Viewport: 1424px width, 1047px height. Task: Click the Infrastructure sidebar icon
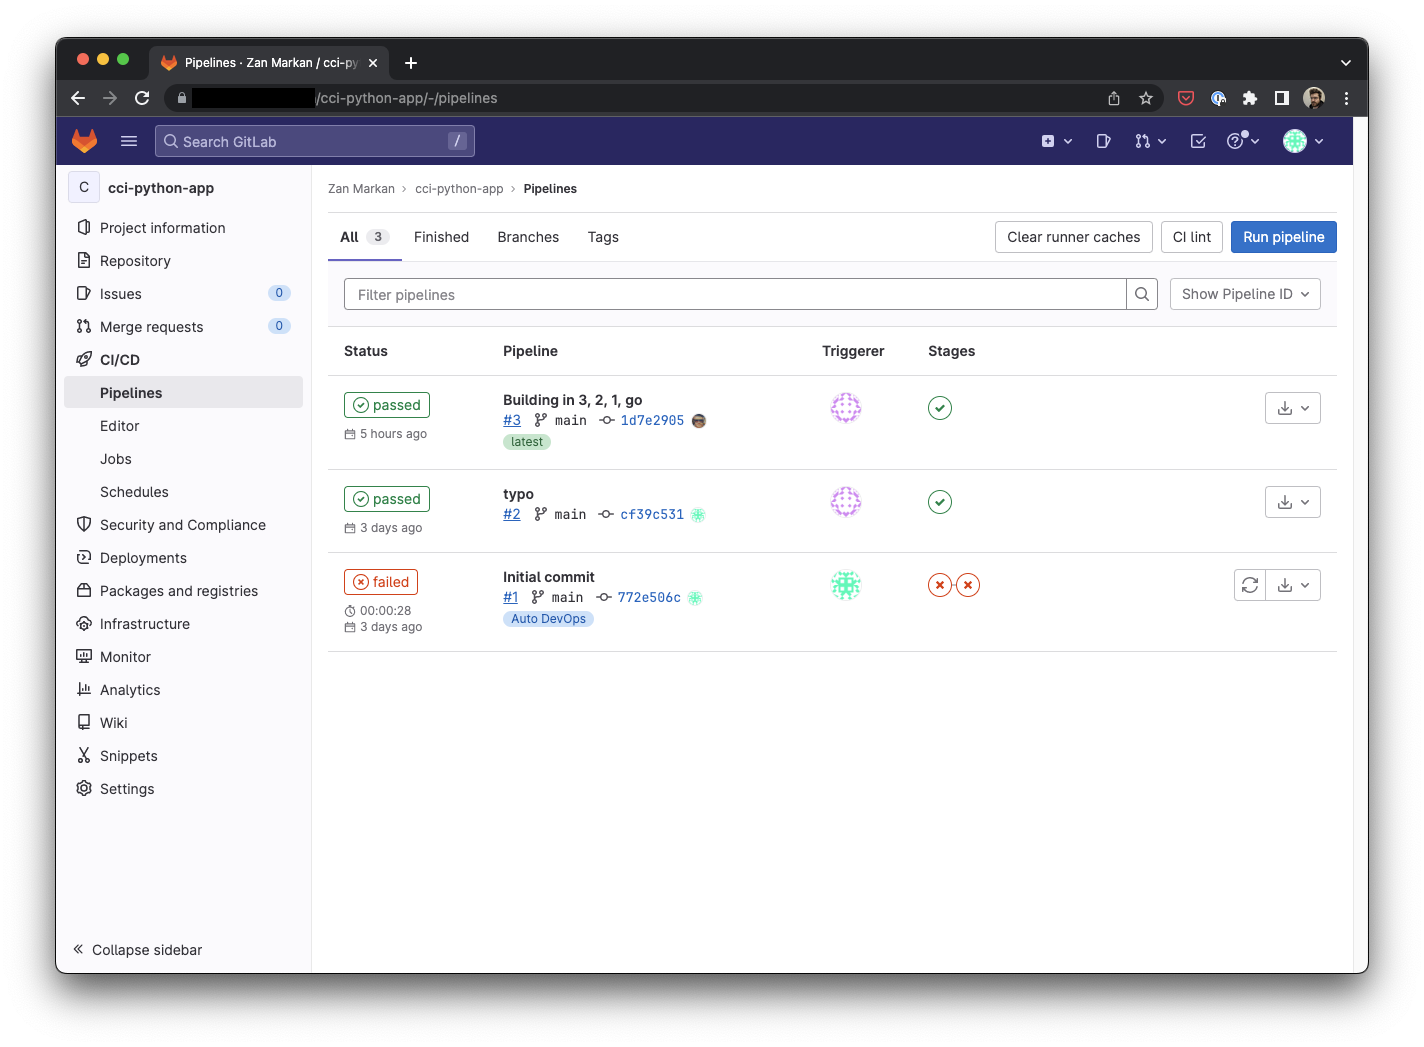point(84,624)
